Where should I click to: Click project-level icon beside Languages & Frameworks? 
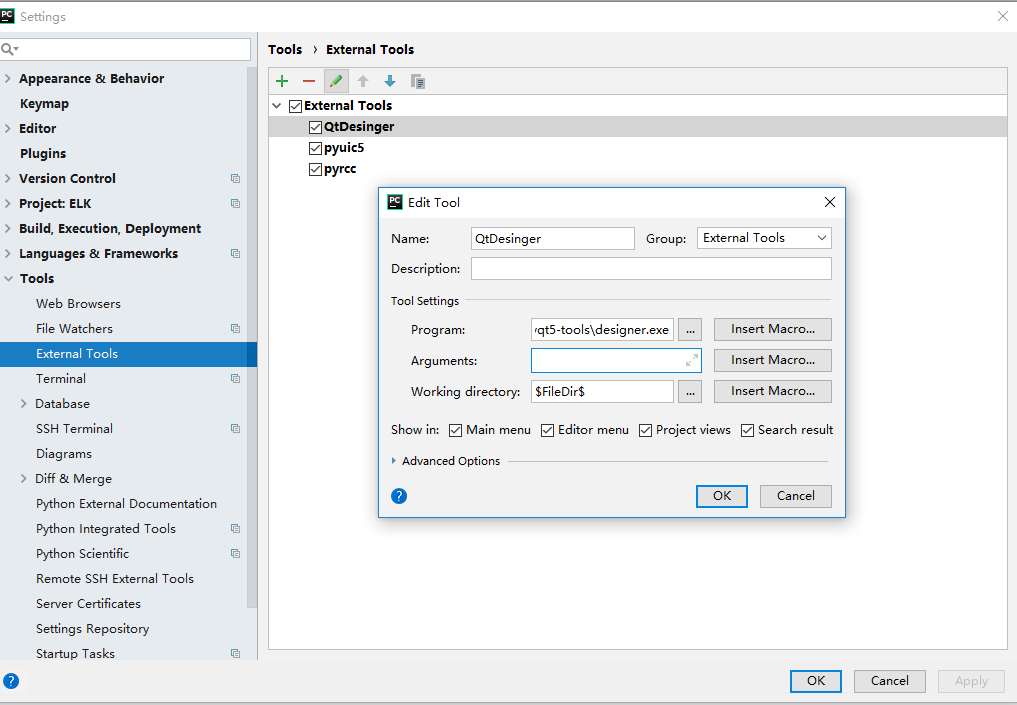click(235, 254)
